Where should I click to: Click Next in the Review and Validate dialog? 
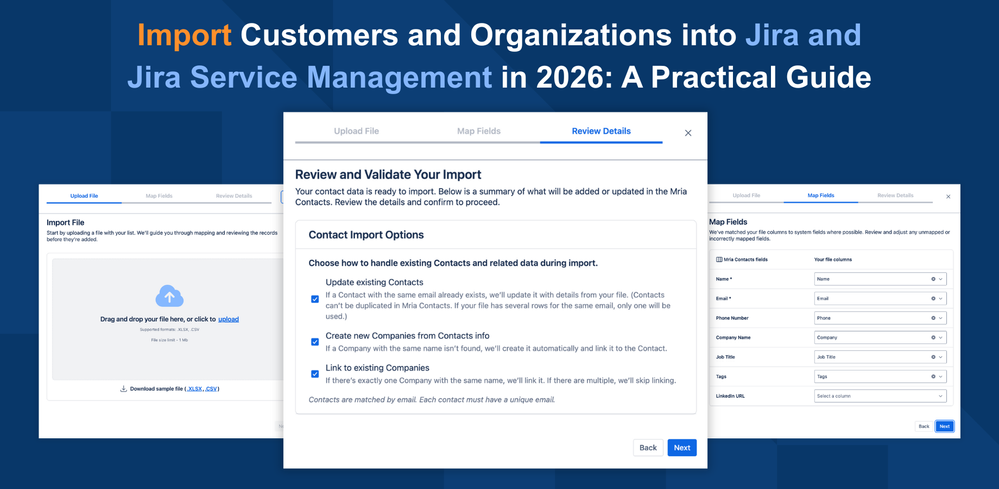click(682, 448)
